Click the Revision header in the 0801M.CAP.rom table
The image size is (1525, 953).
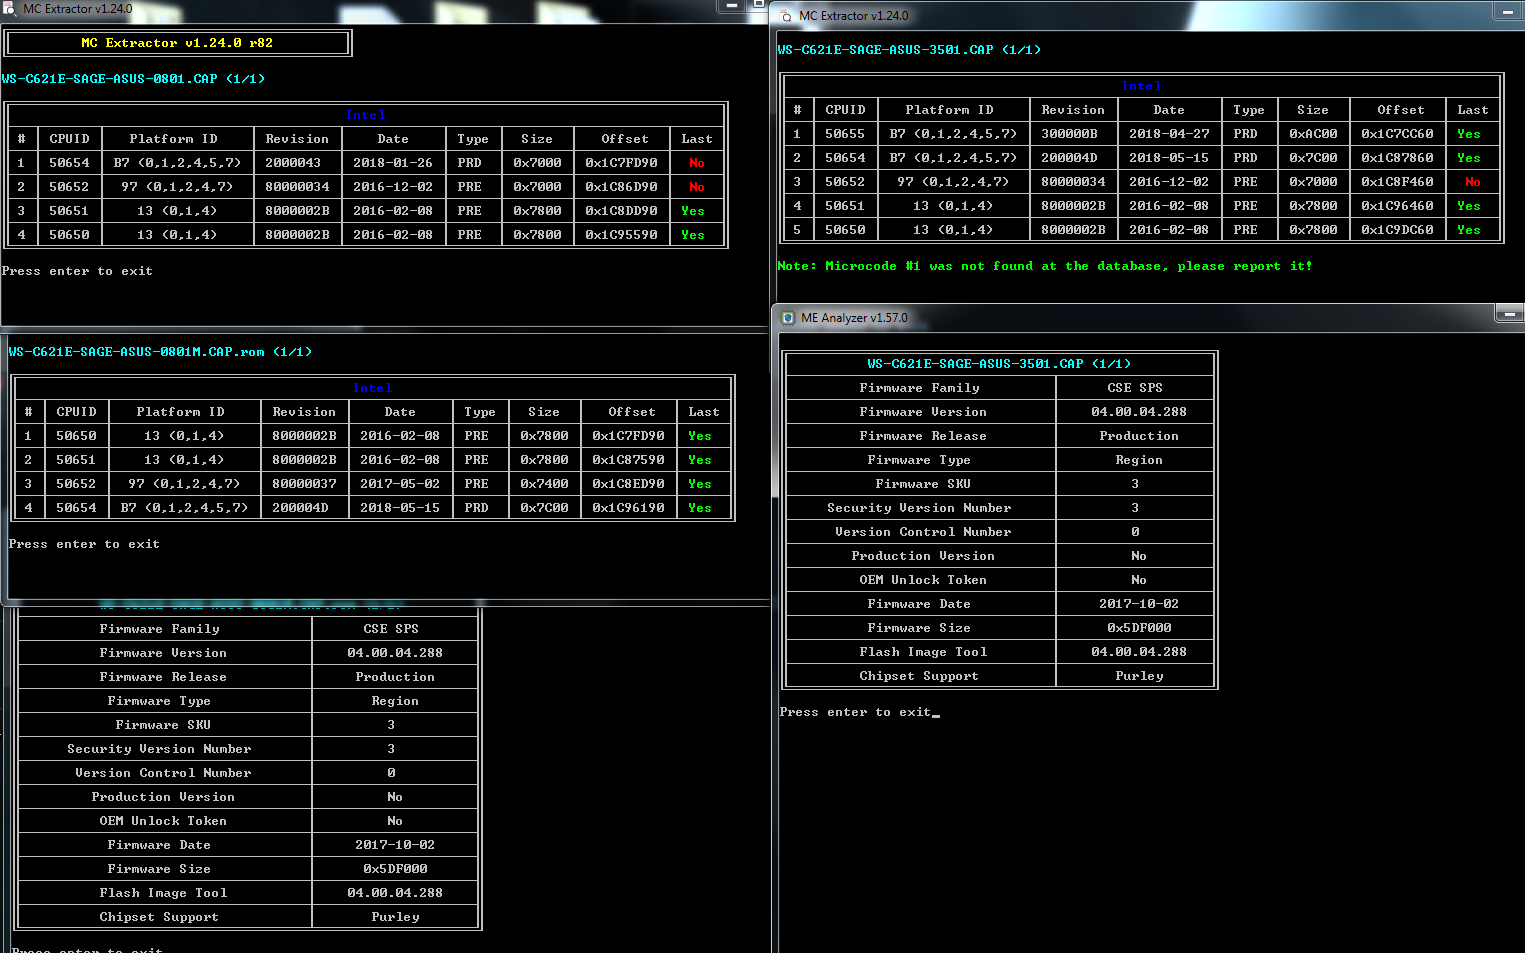tap(304, 412)
